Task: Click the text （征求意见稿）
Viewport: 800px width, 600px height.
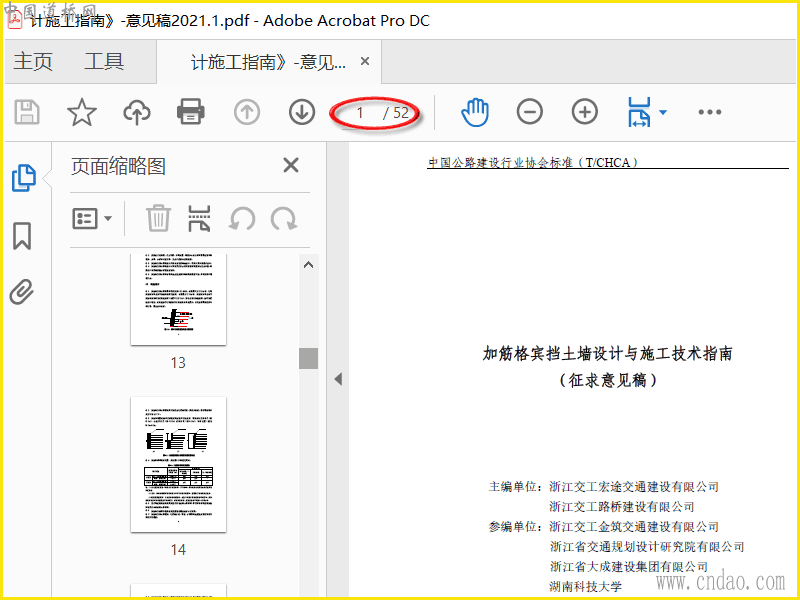Action: click(607, 380)
